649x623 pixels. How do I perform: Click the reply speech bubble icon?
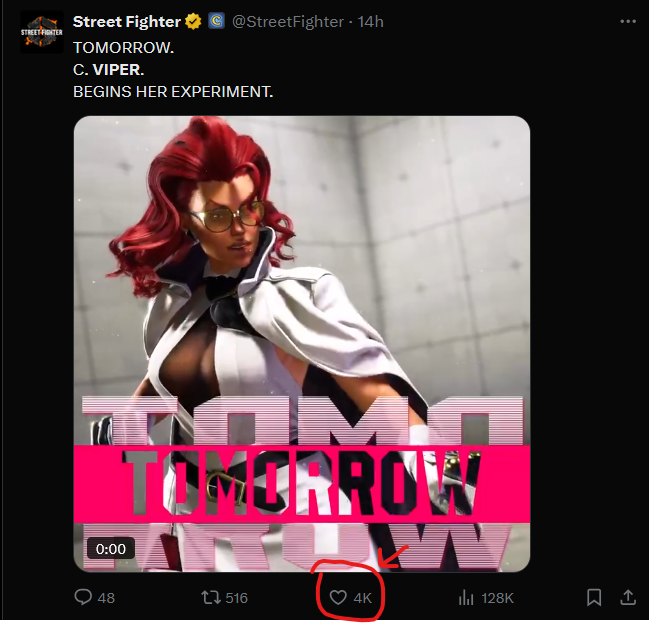pos(83,597)
